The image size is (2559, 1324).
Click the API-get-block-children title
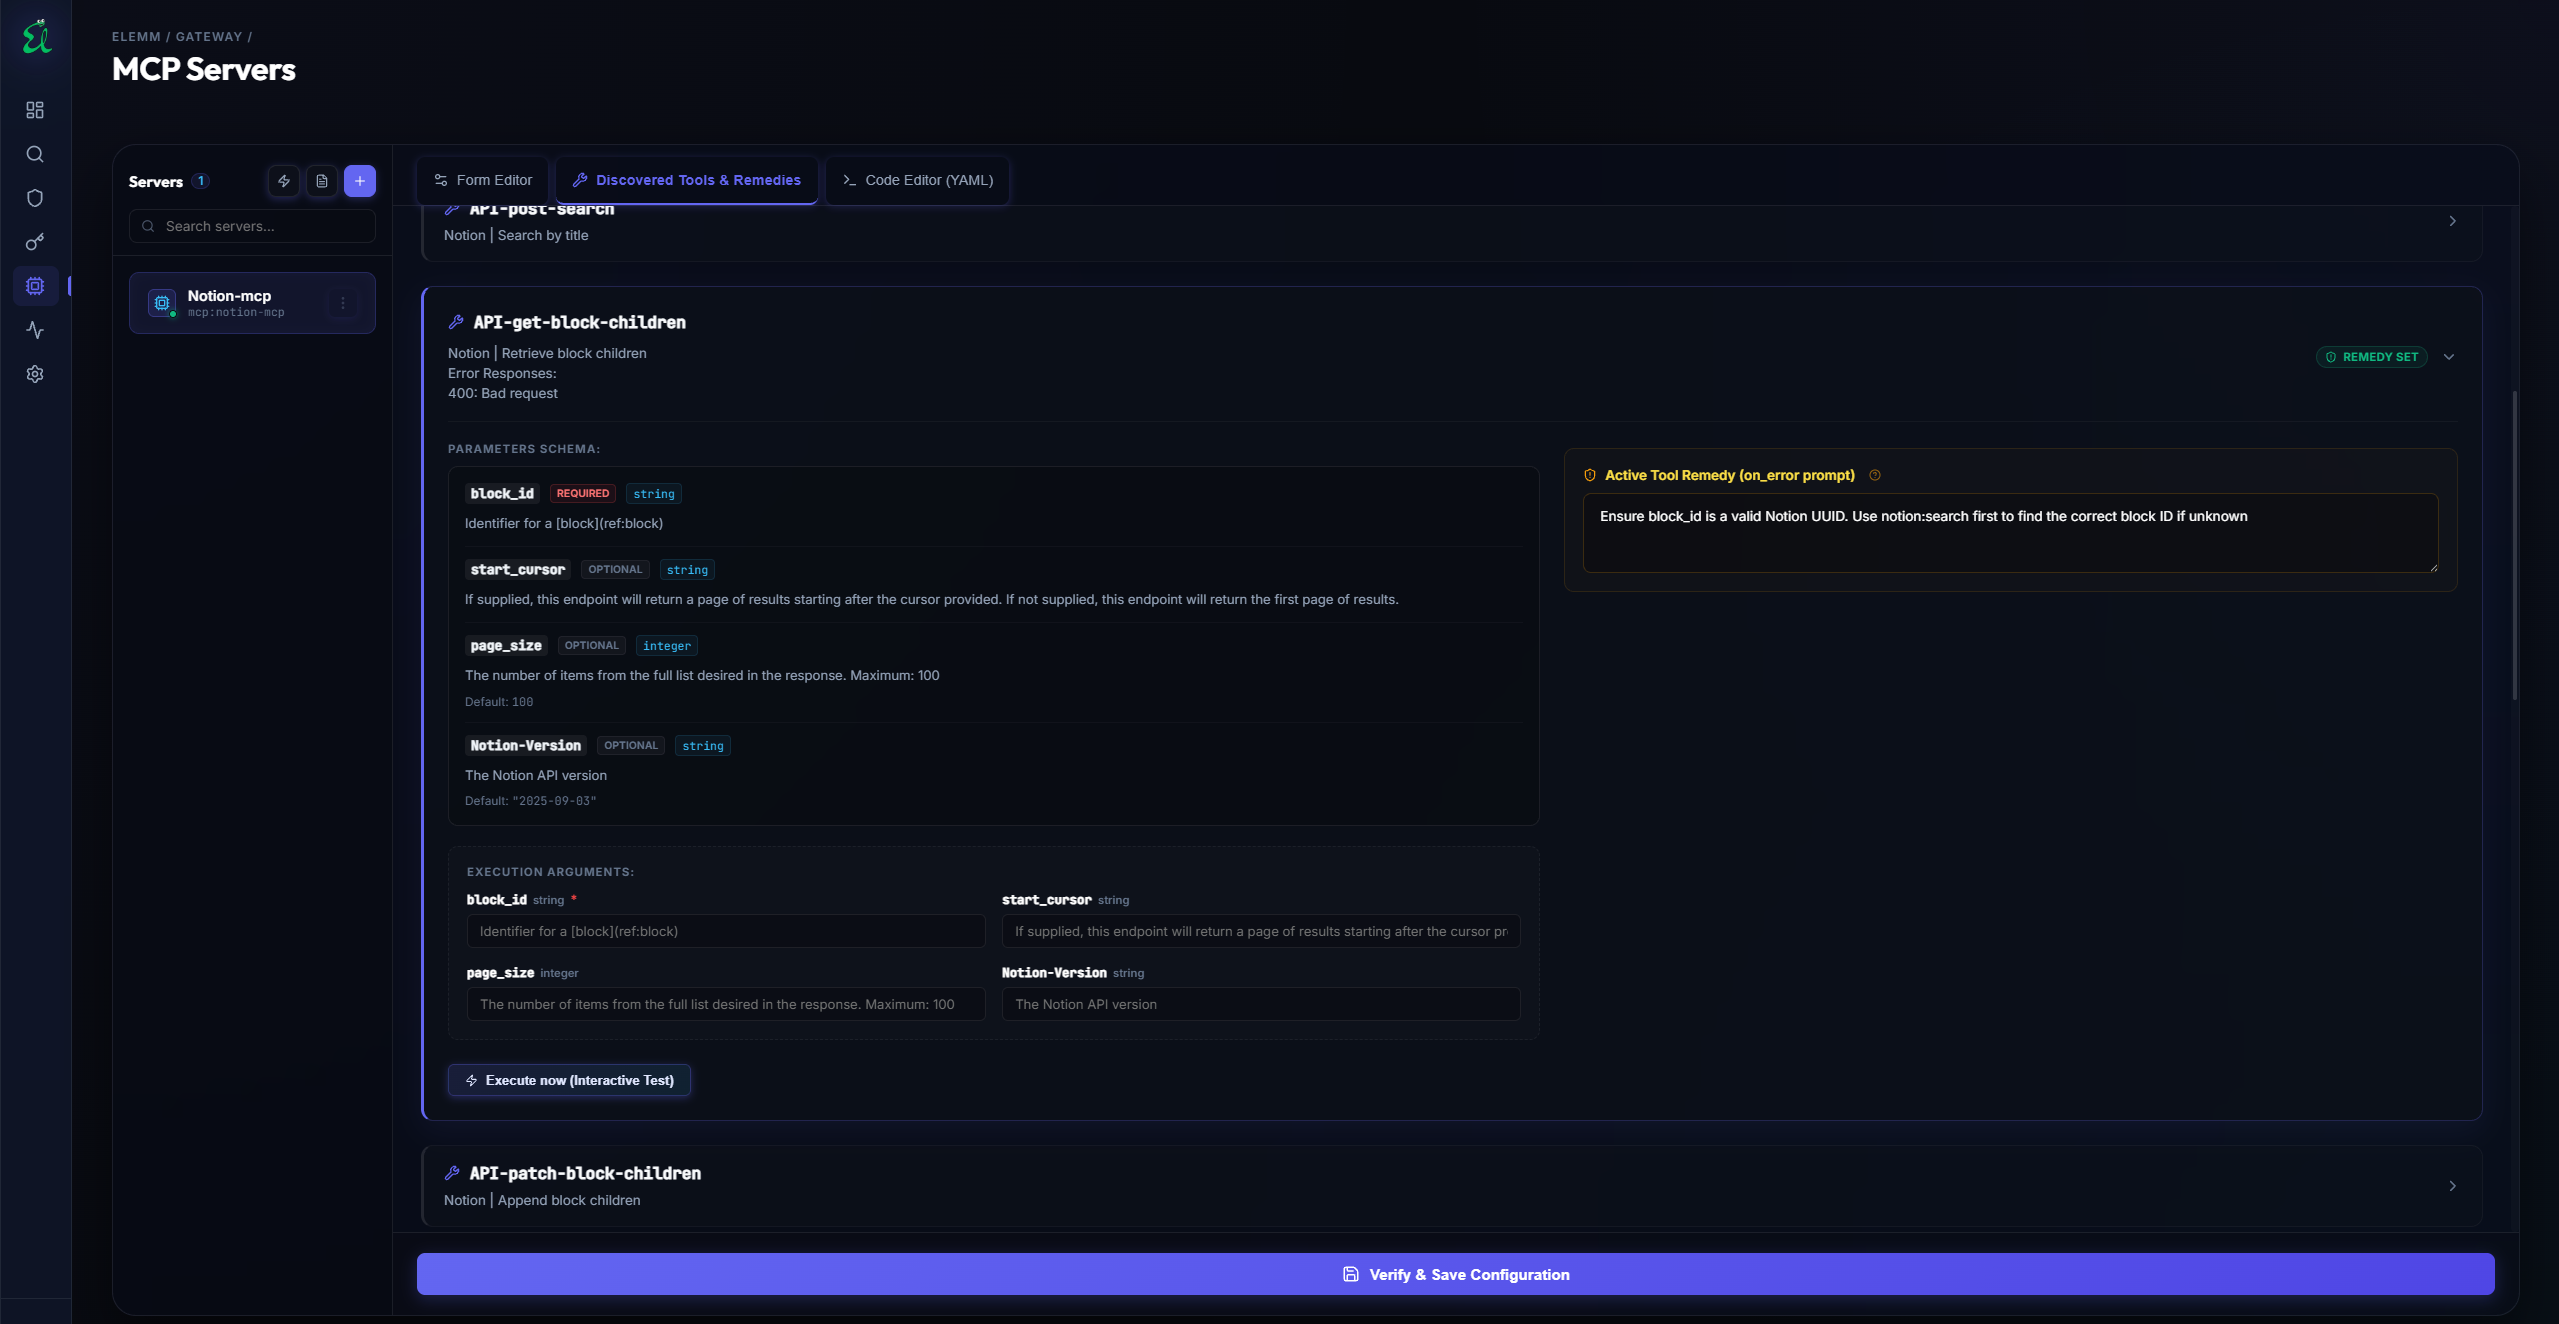(580, 322)
